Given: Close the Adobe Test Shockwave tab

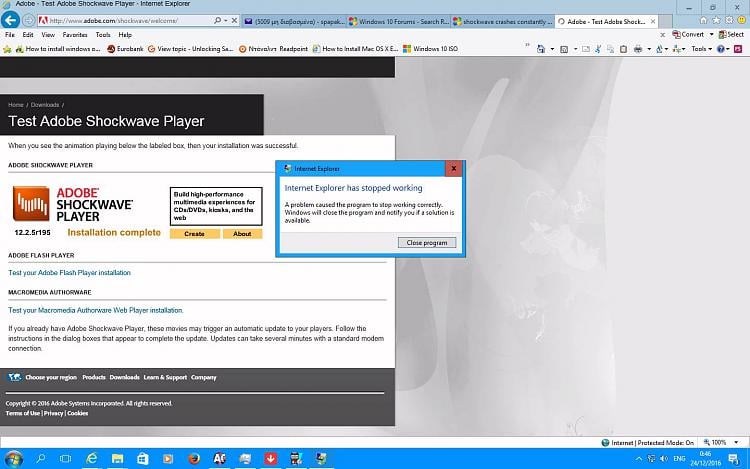Looking at the screenshot, I should click(653, 22).
